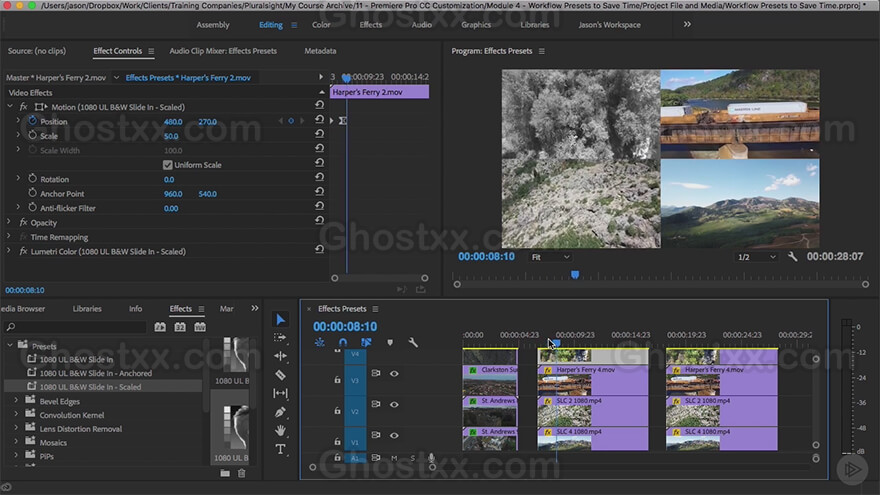The height and width of the screenshot is (495, 880).
Task: Click Export Frame icon in Effect Controls
Action: pos(420,290)
